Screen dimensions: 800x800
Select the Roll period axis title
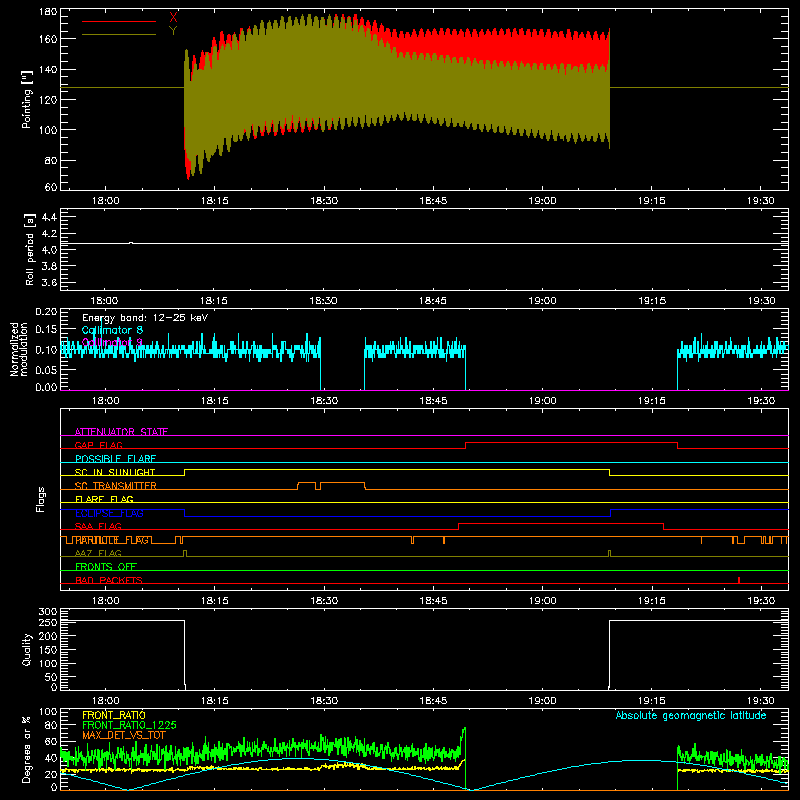pos(30,249)
